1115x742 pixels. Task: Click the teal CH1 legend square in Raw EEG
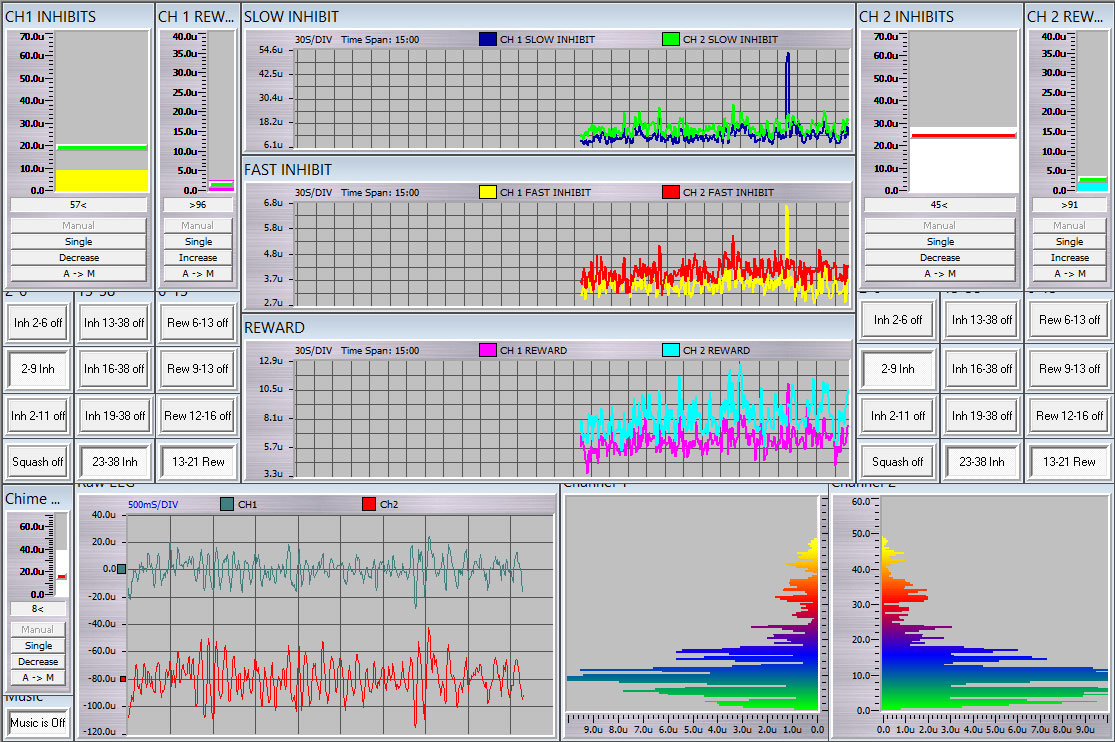pos(227,505)
